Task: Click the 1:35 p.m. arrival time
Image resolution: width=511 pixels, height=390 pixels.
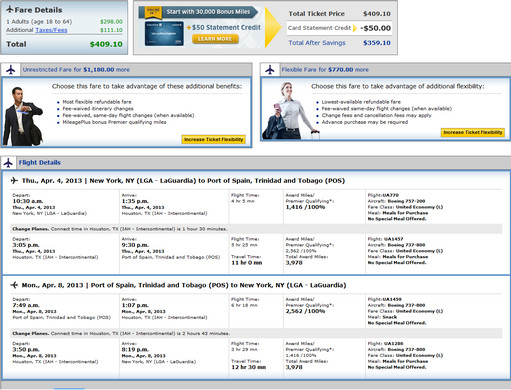Action: coord(135,201)
